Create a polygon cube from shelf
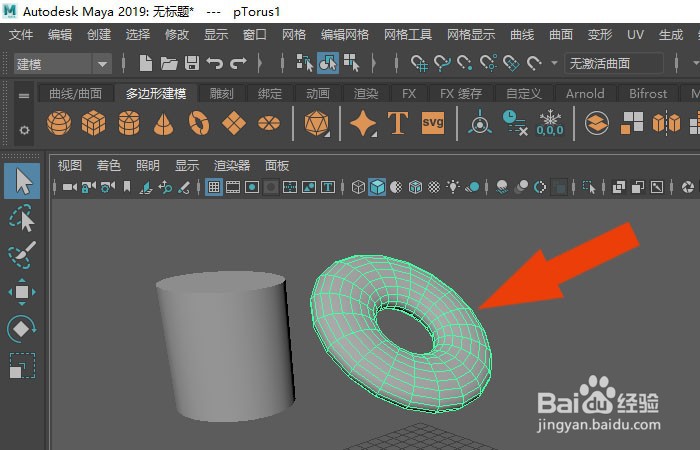 [94, 123]
